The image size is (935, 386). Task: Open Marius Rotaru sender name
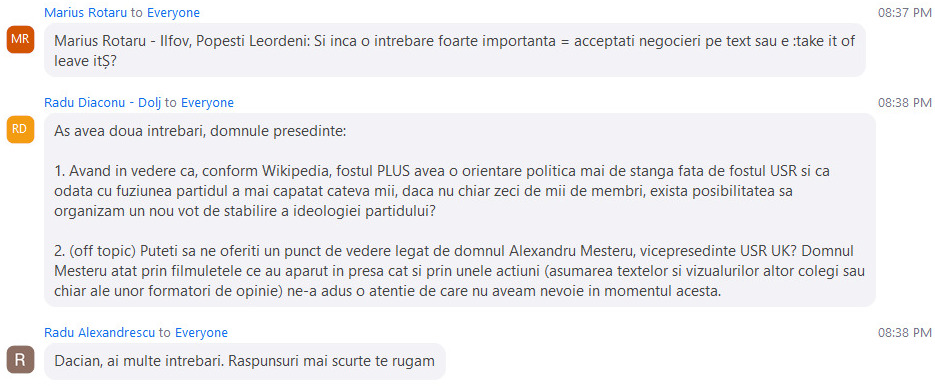(x=86, y=13)
